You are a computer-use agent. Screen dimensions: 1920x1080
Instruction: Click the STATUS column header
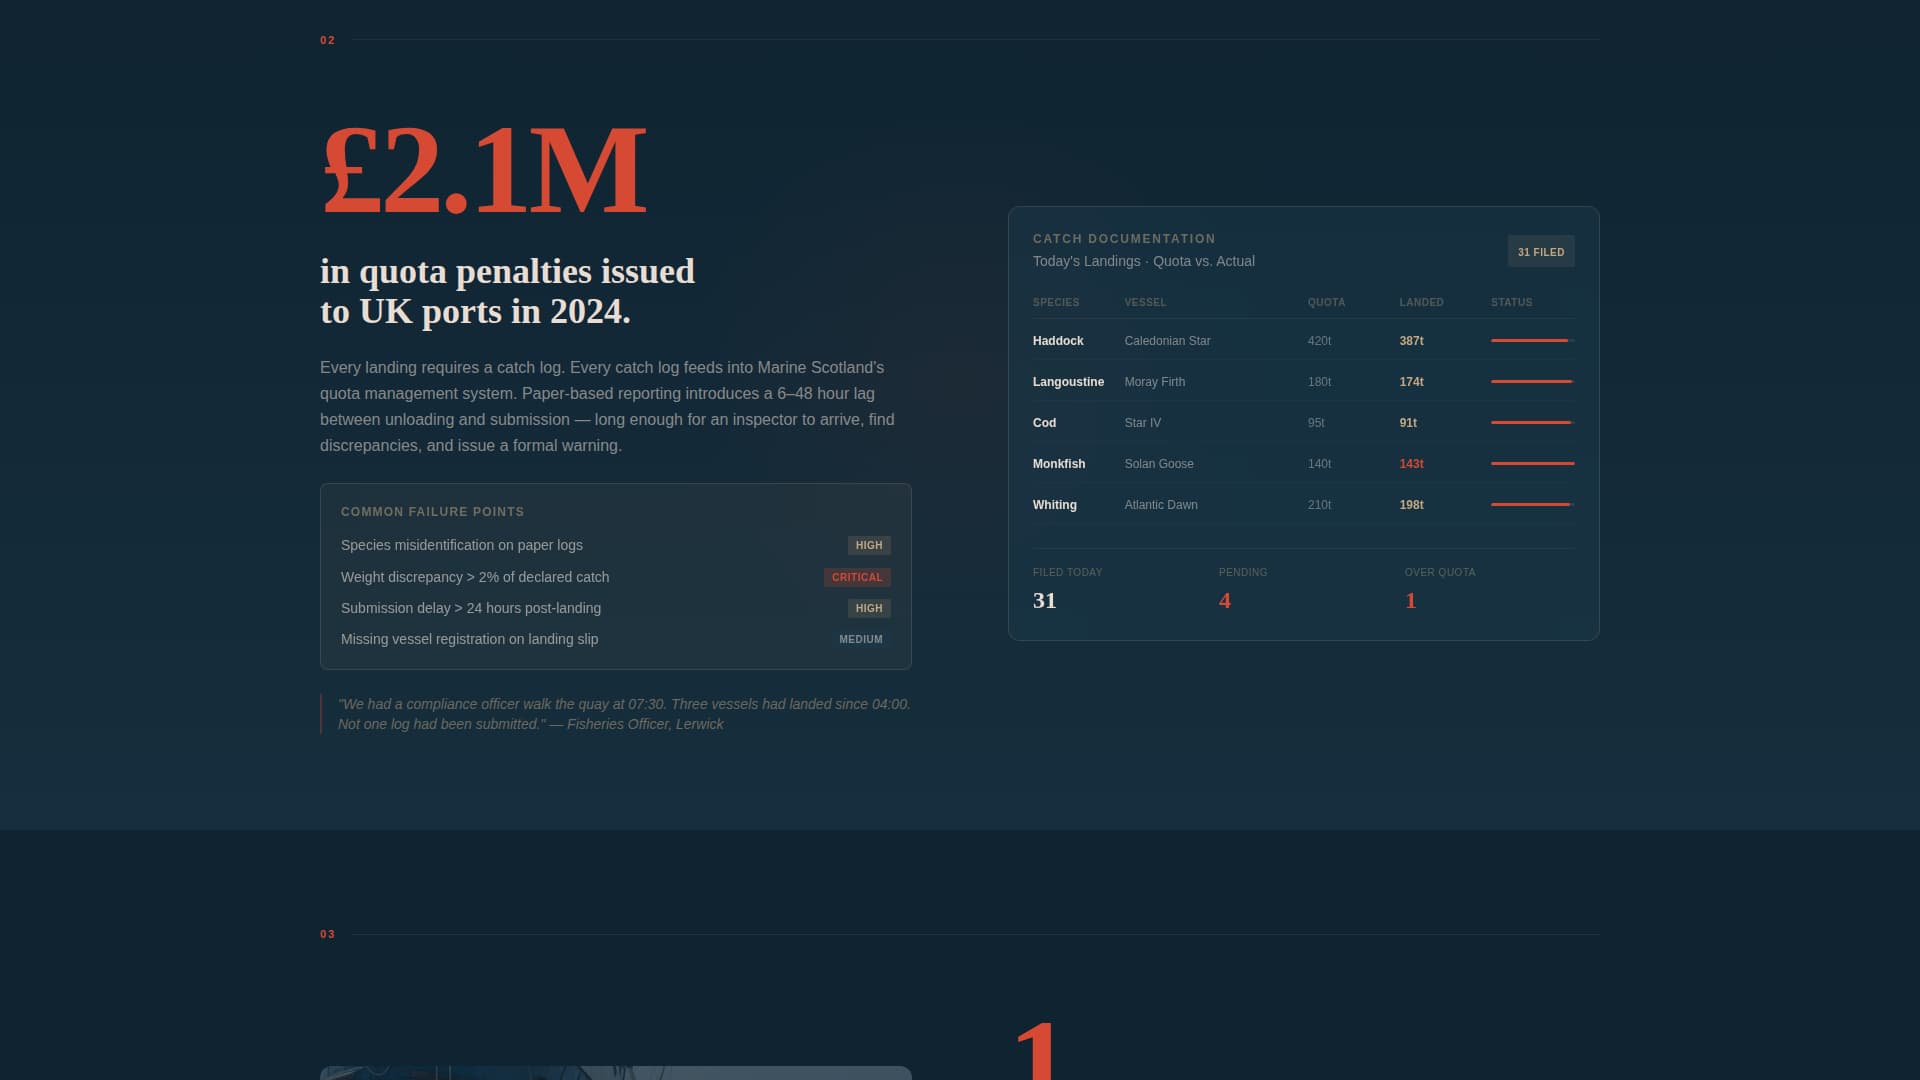click(1511, 302)
